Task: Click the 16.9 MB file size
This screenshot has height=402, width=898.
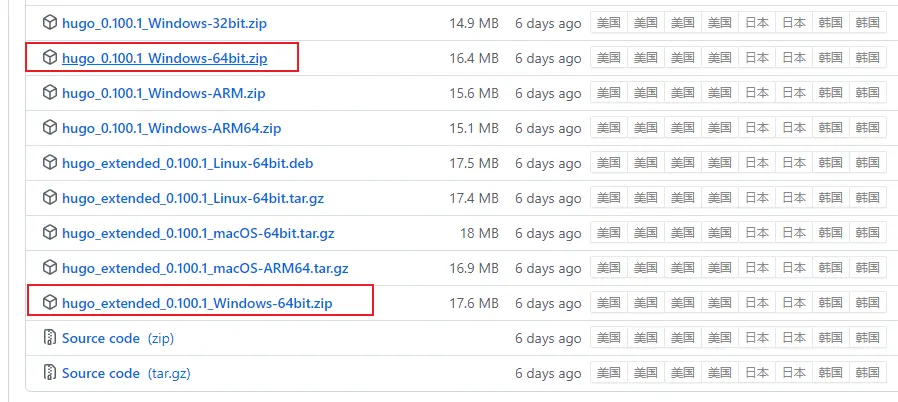Action: (x=474, y=269)
